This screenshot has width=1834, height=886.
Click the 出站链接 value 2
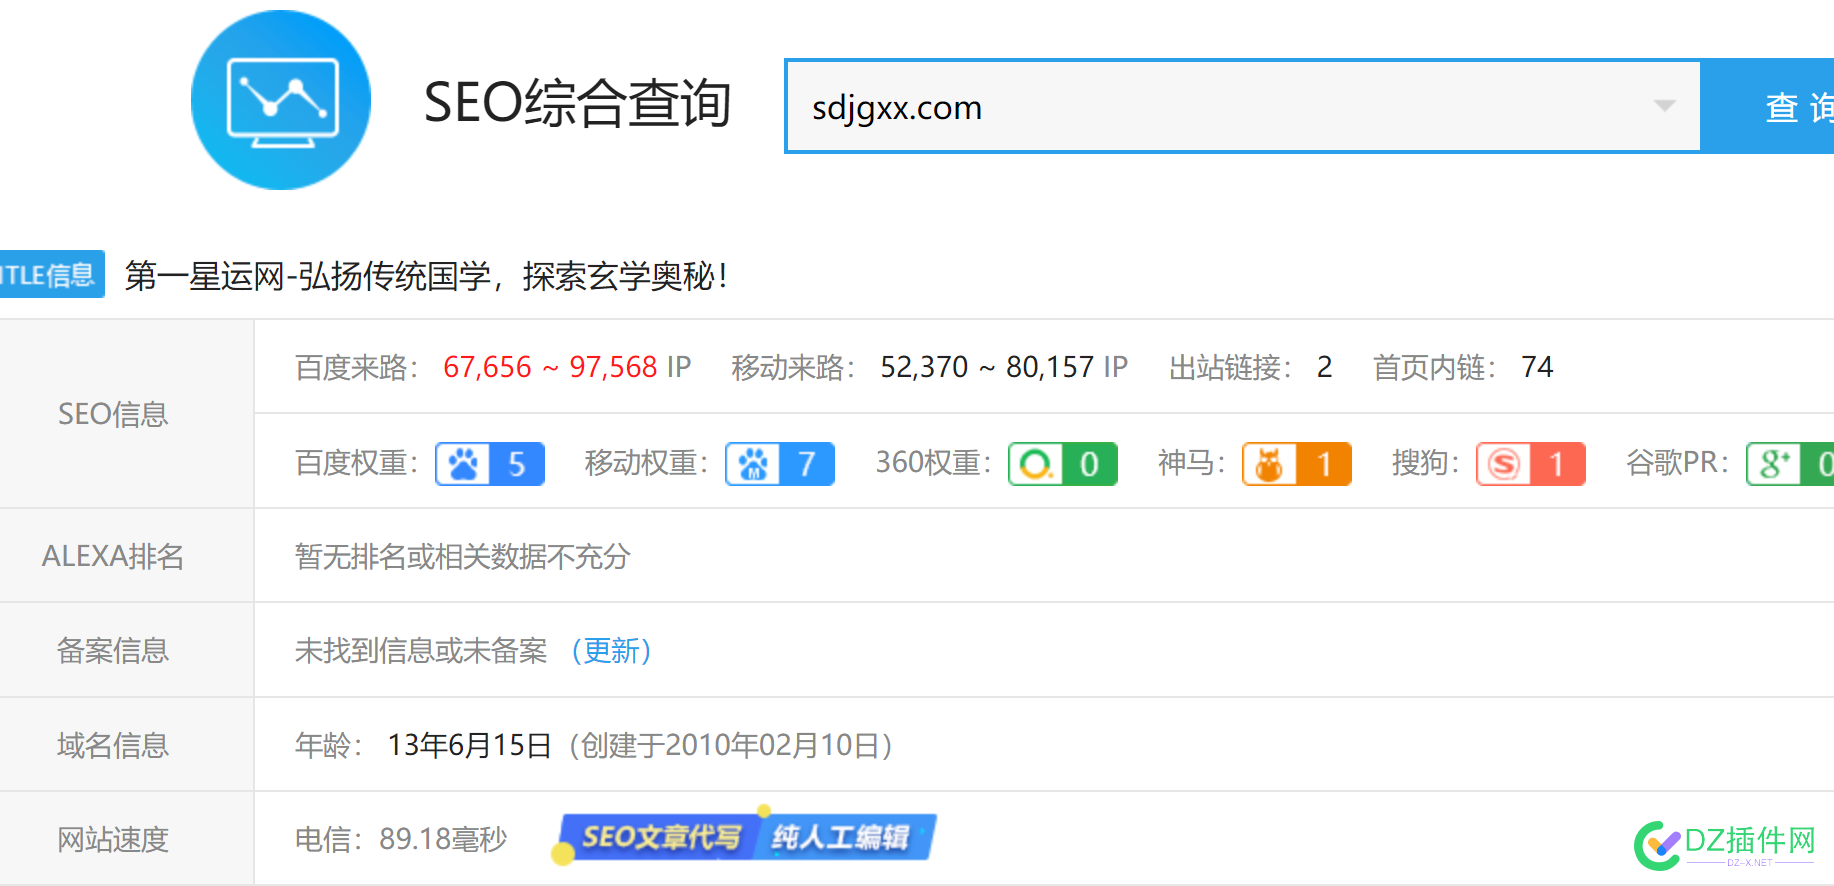pos(1324,367)
